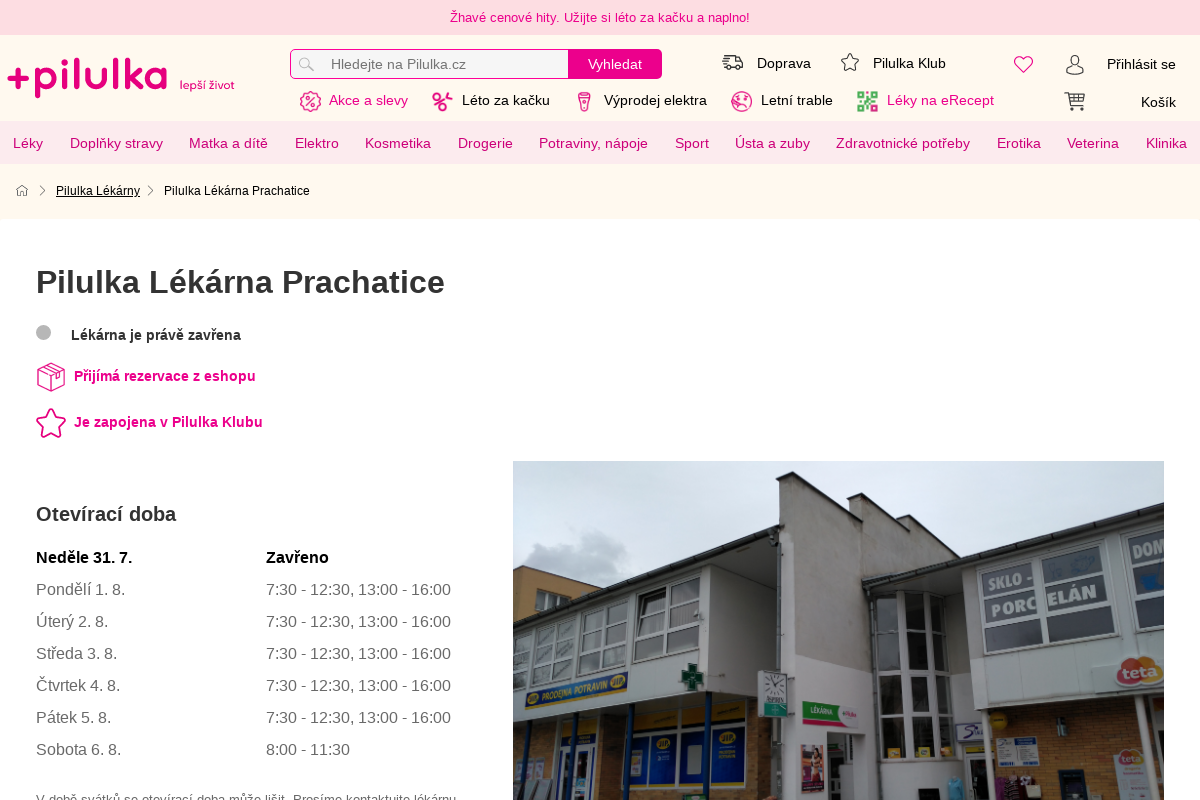Click the Středa 3. 8. row label
Image resolution: width=1200 pixels, height=800 pixels.
click(x=76, y=653)
